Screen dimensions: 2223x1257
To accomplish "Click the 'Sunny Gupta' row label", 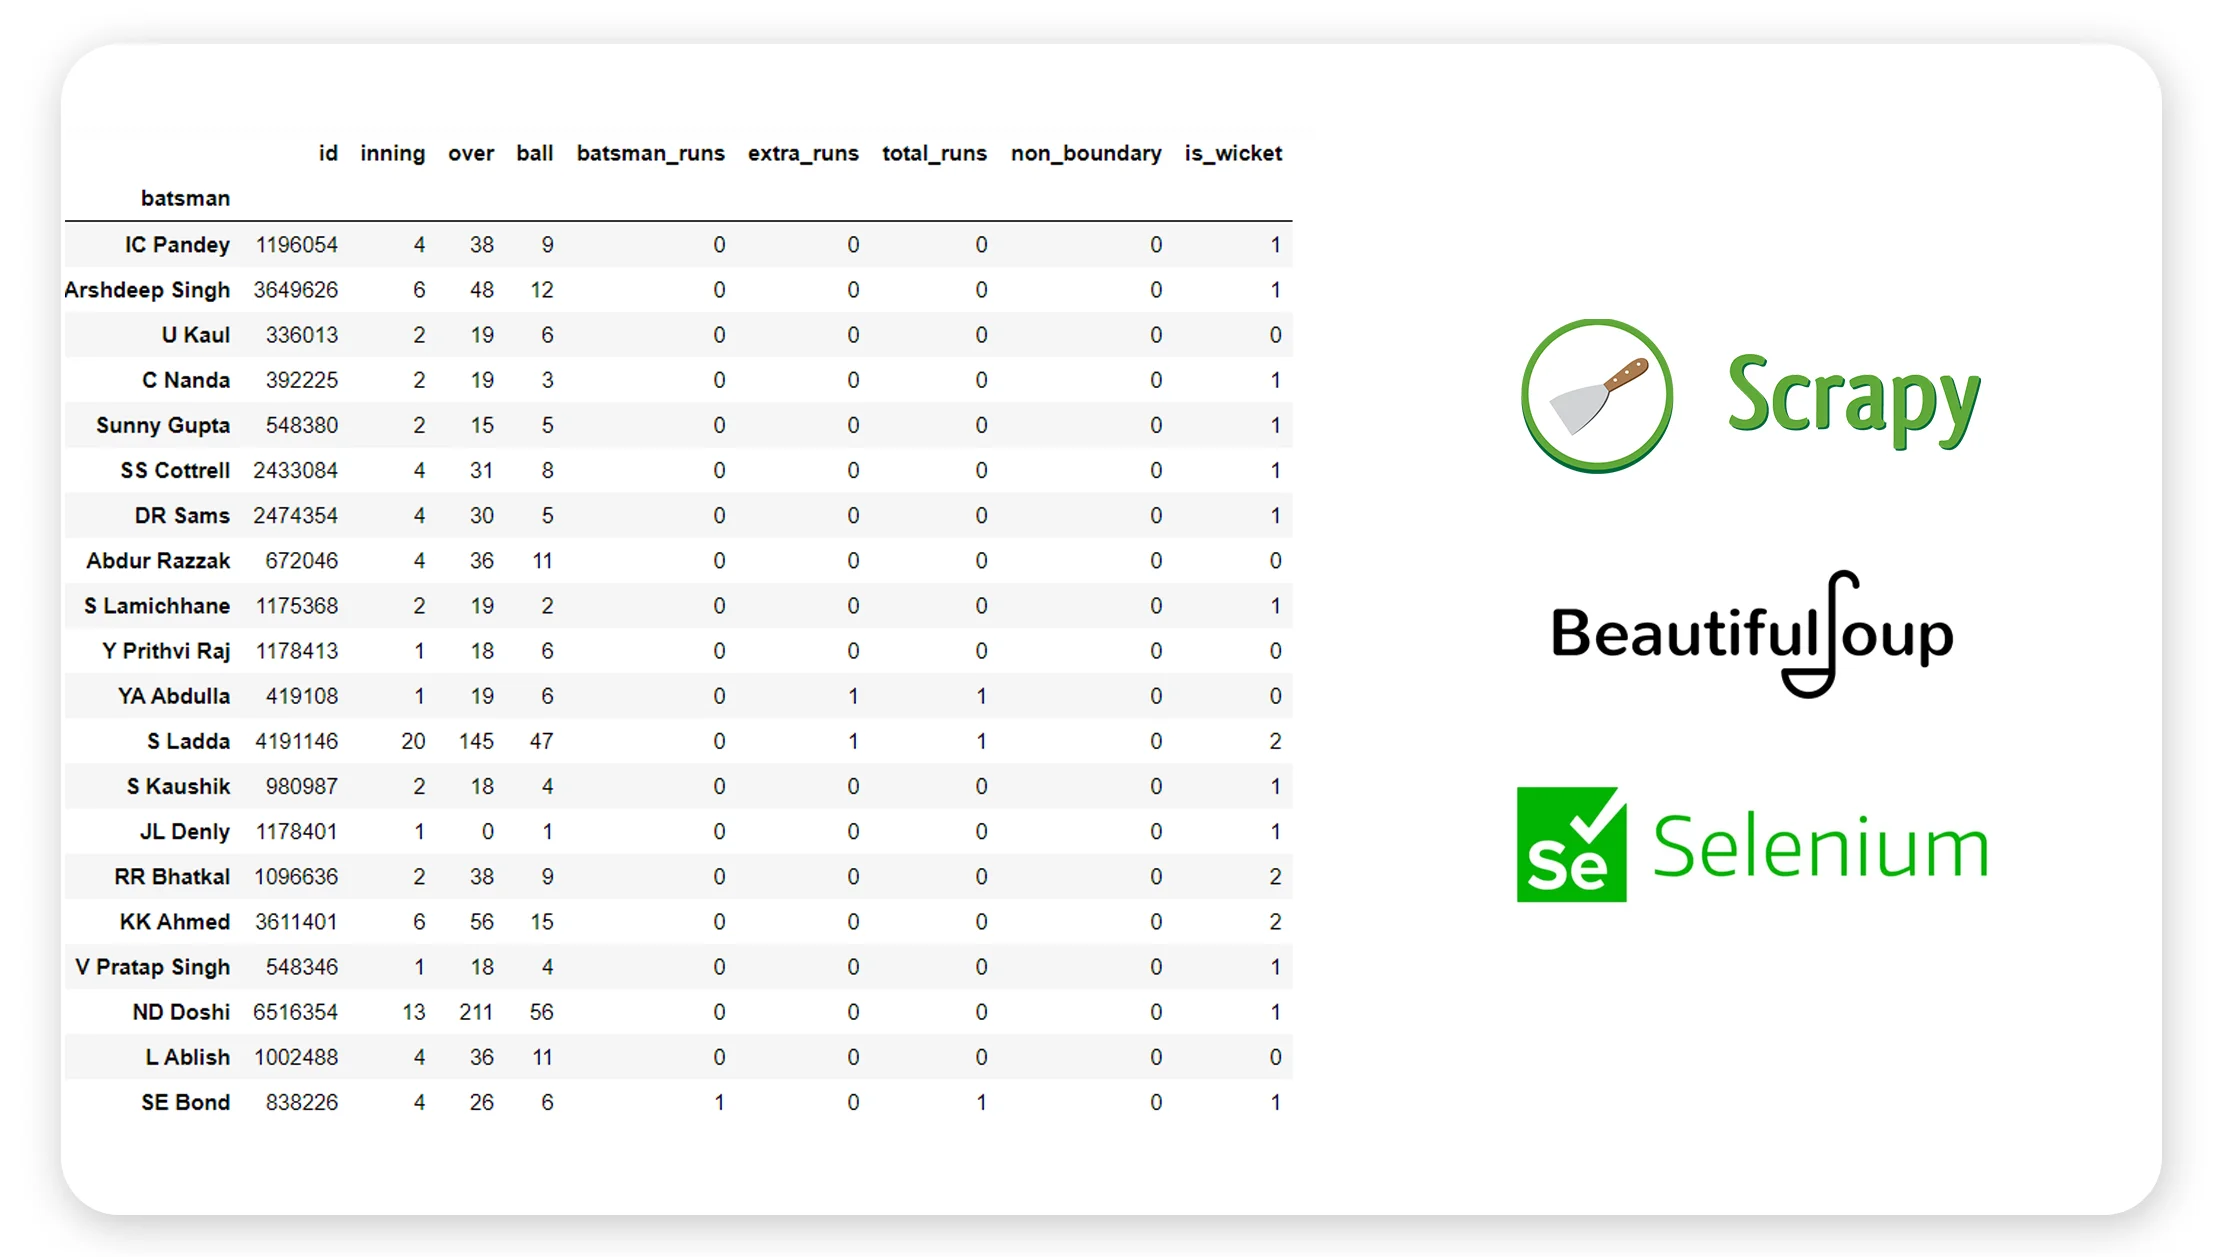I will (163, 425).
